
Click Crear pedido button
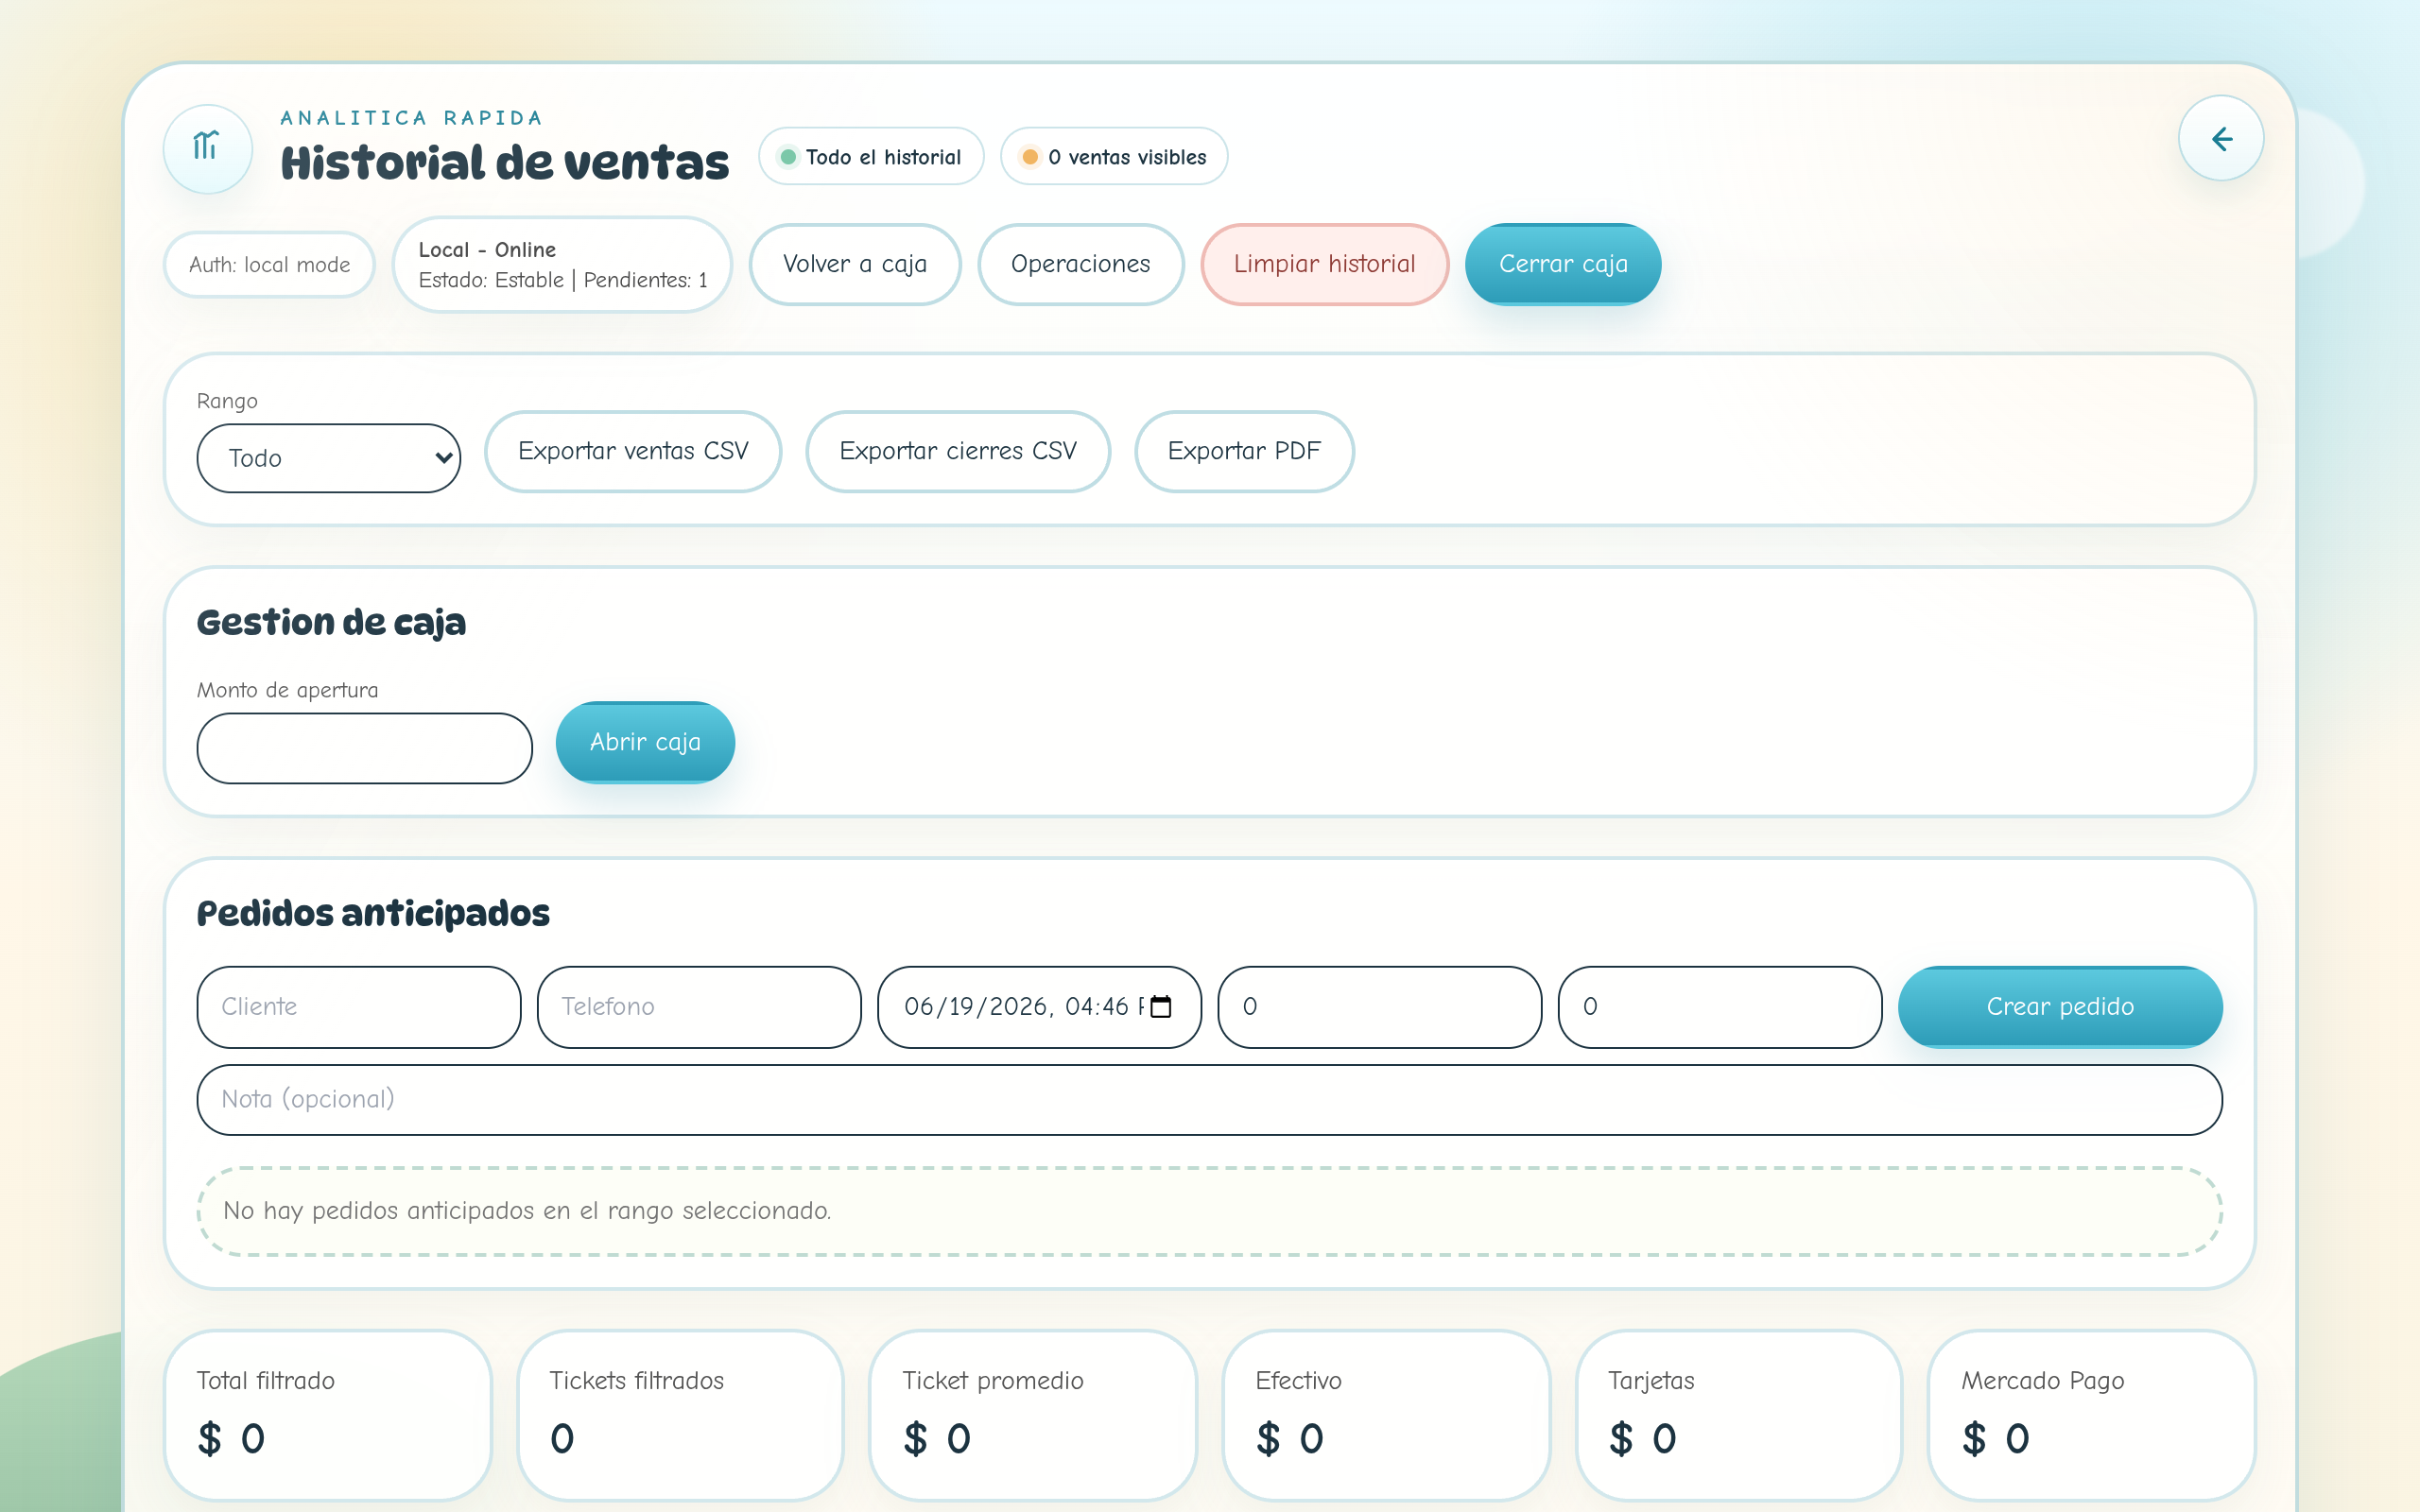[x=2060, y=1006]
